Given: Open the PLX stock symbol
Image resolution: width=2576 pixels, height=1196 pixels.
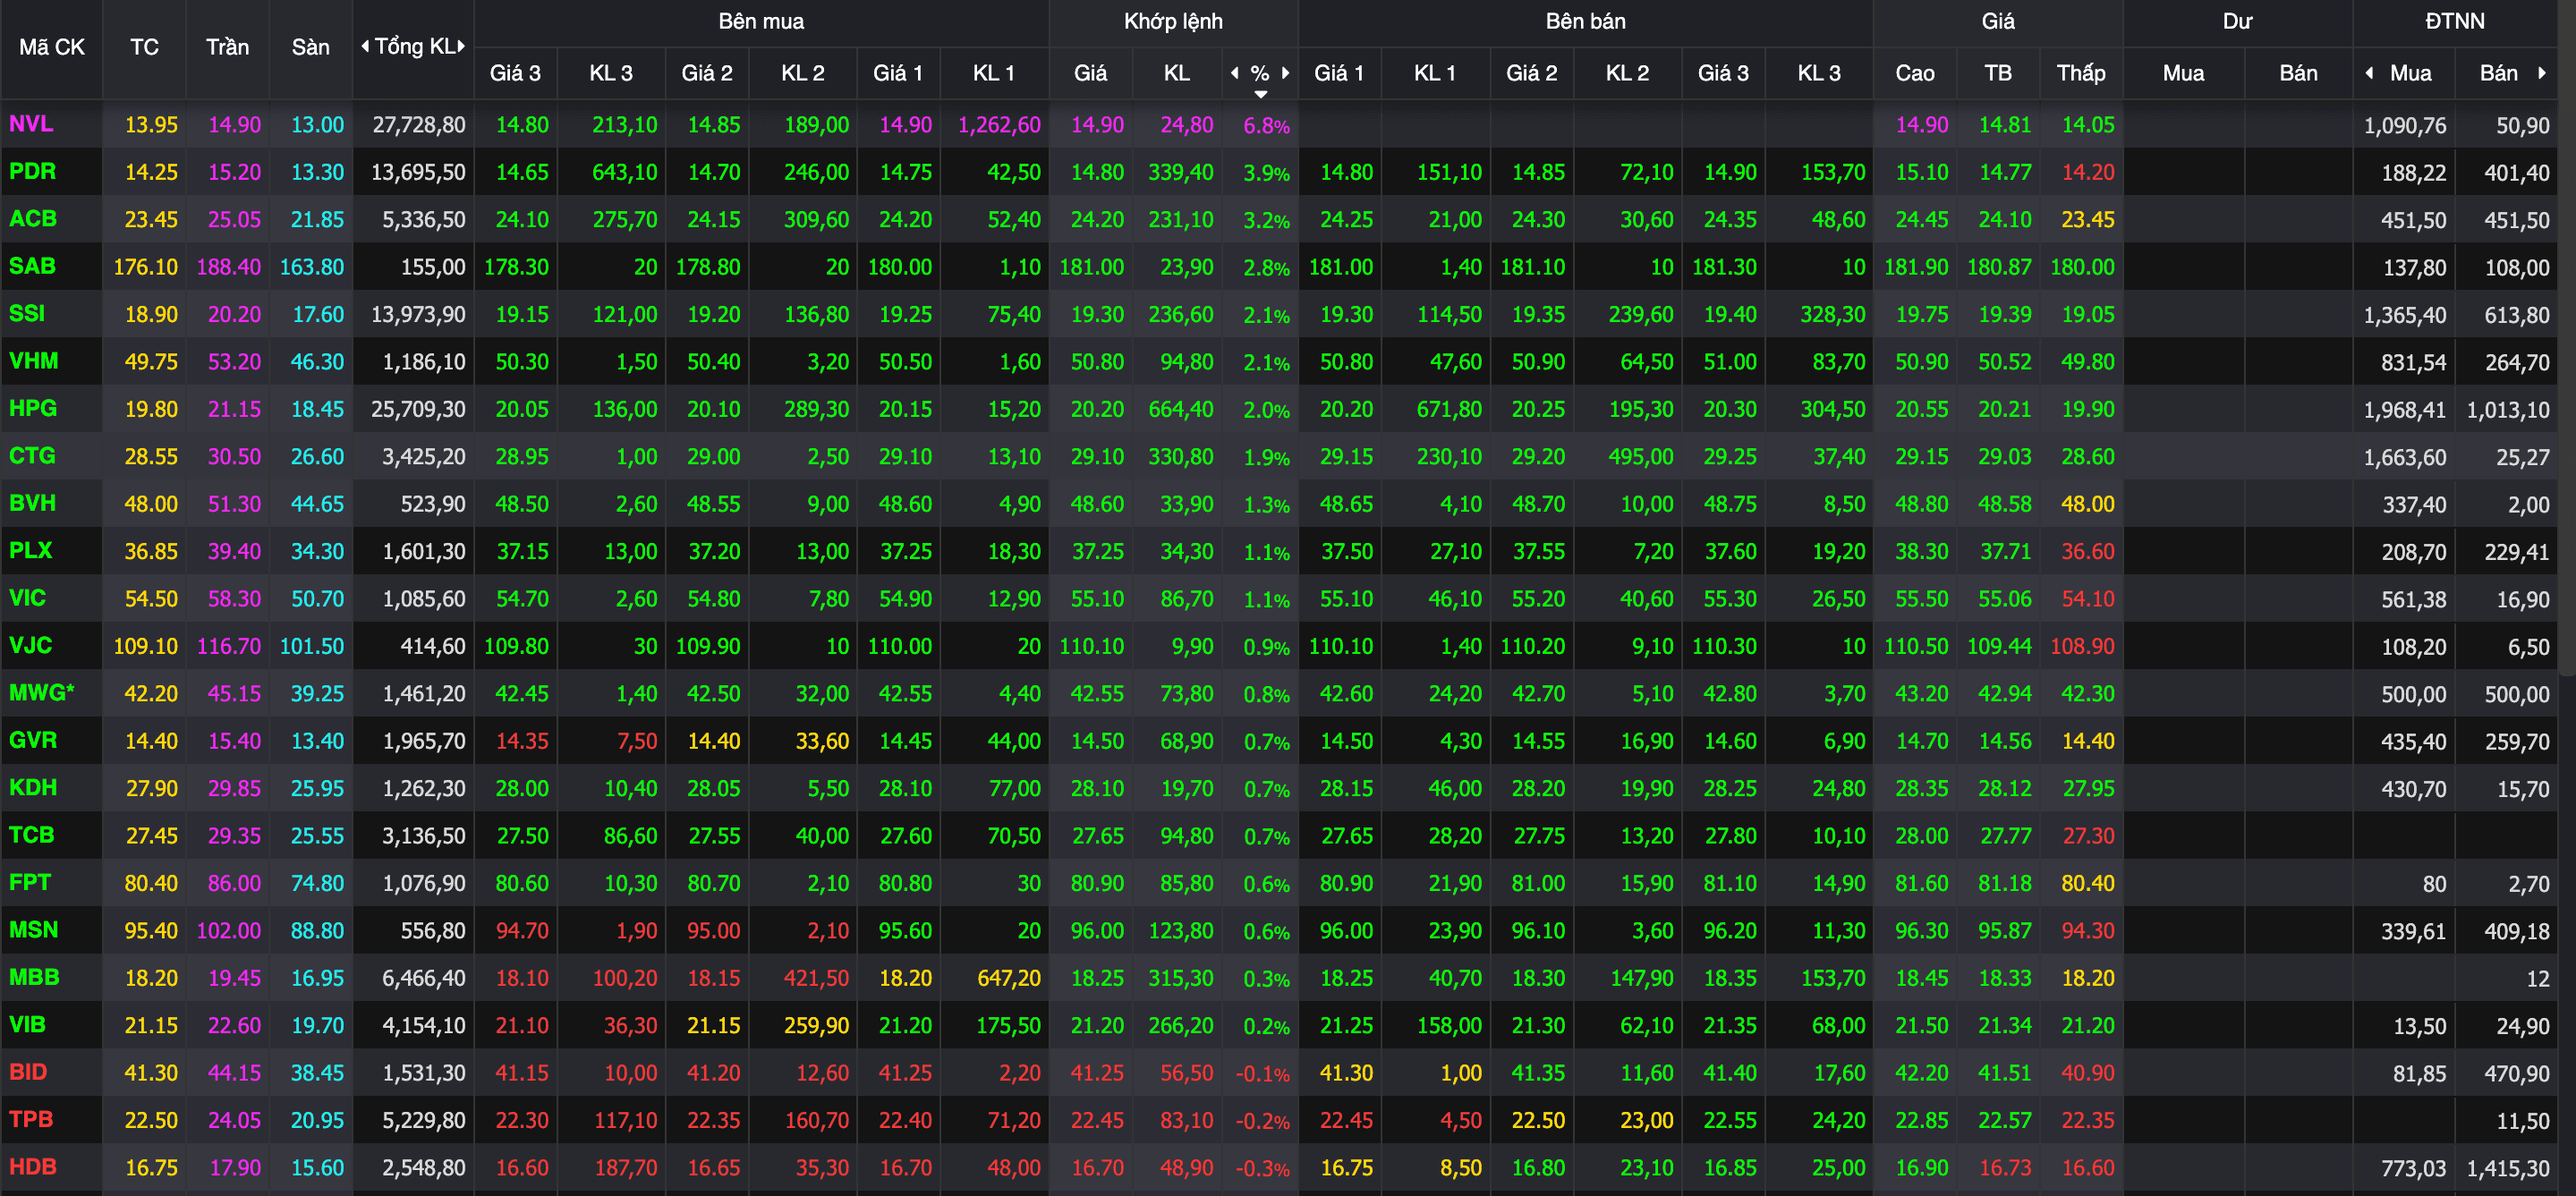Looking at the screenshot, I should [30, 550].
